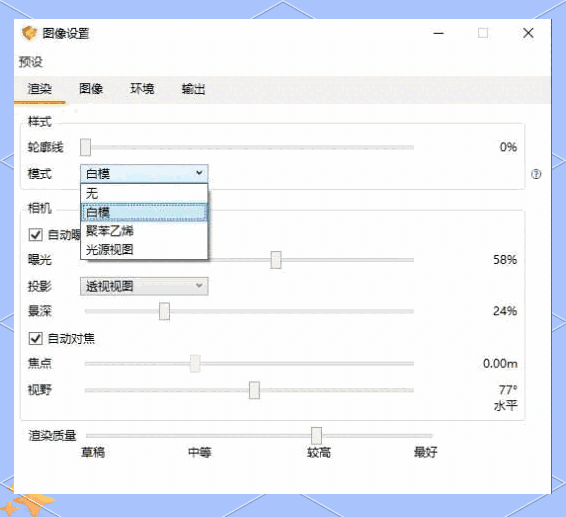The width and height of the screenshot is (566, 517).
Task: Switch to the 输出 tab
Action: click(x=193, y=88)
